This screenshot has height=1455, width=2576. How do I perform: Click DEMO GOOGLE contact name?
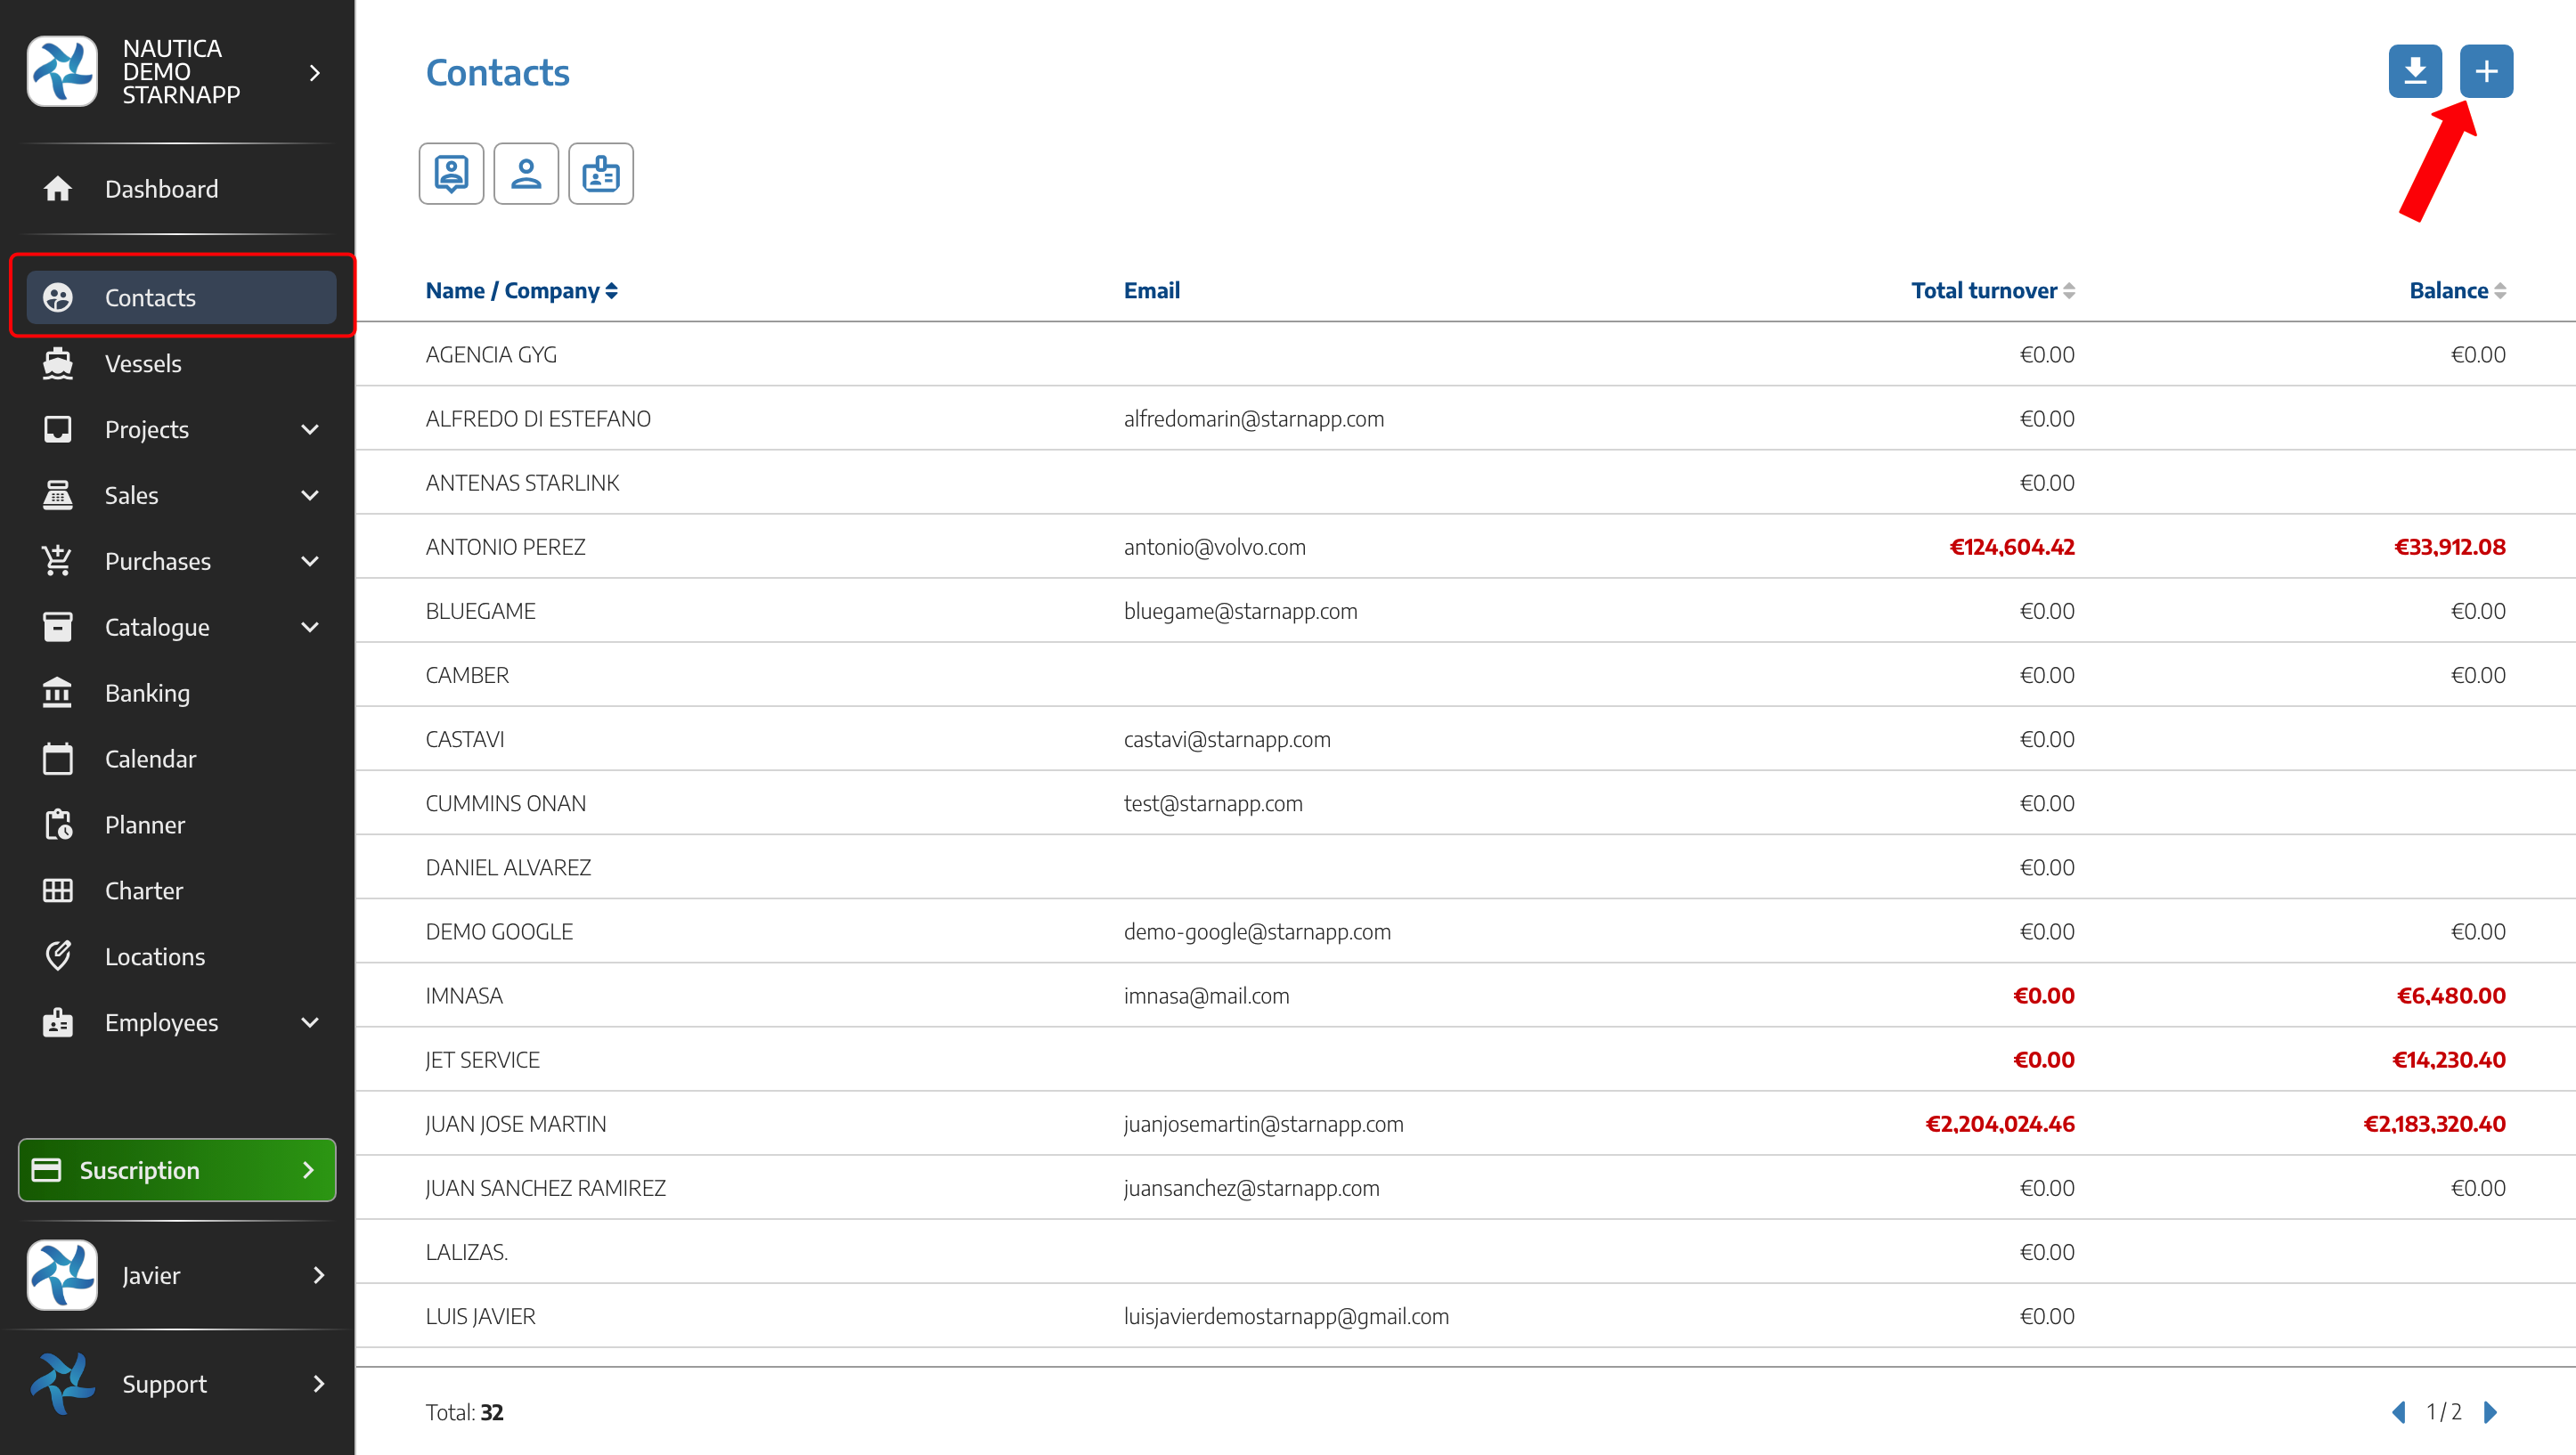pos(499,932)
